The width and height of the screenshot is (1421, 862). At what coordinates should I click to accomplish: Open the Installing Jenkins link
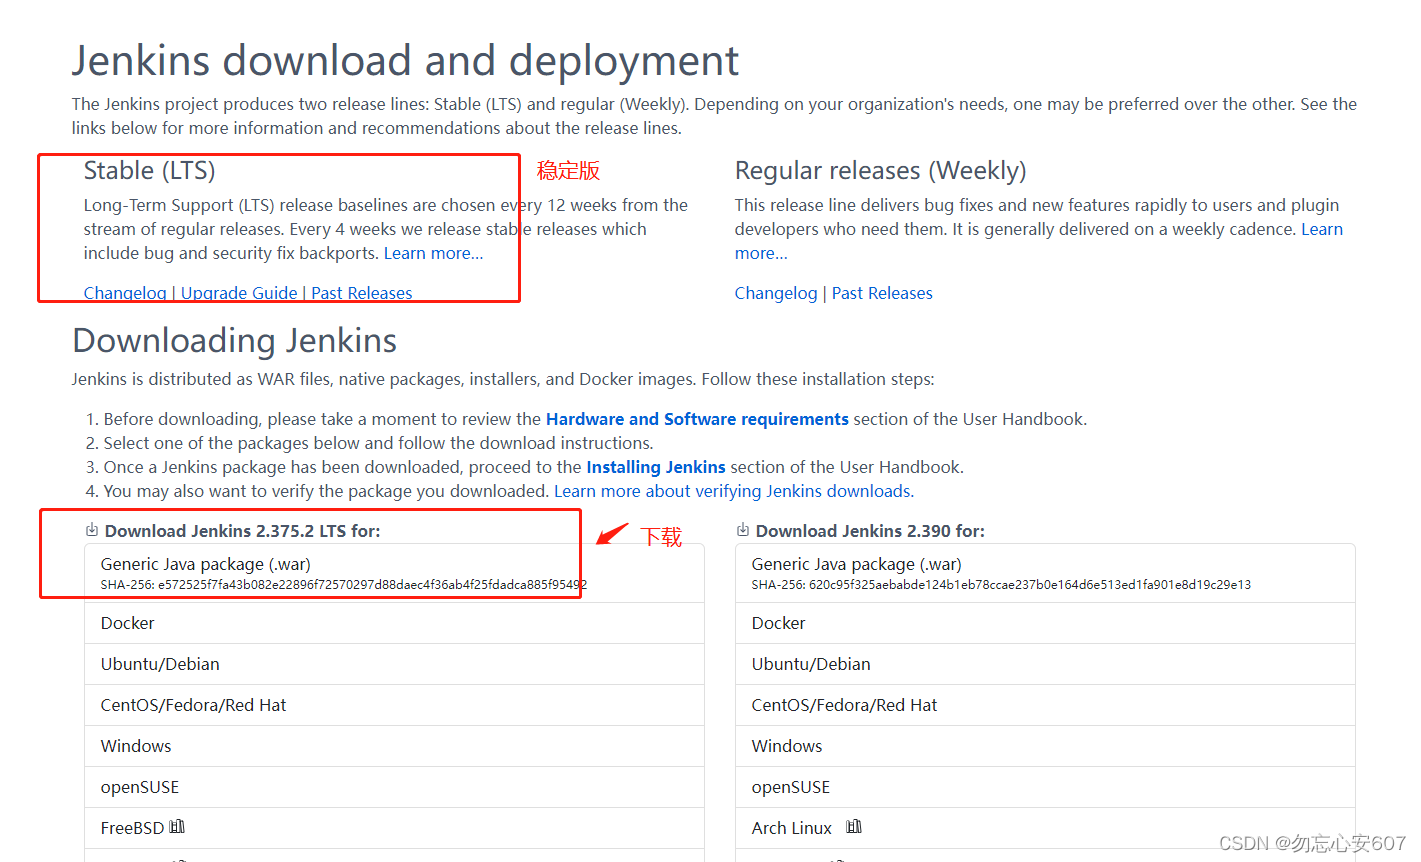click(656, 467)
